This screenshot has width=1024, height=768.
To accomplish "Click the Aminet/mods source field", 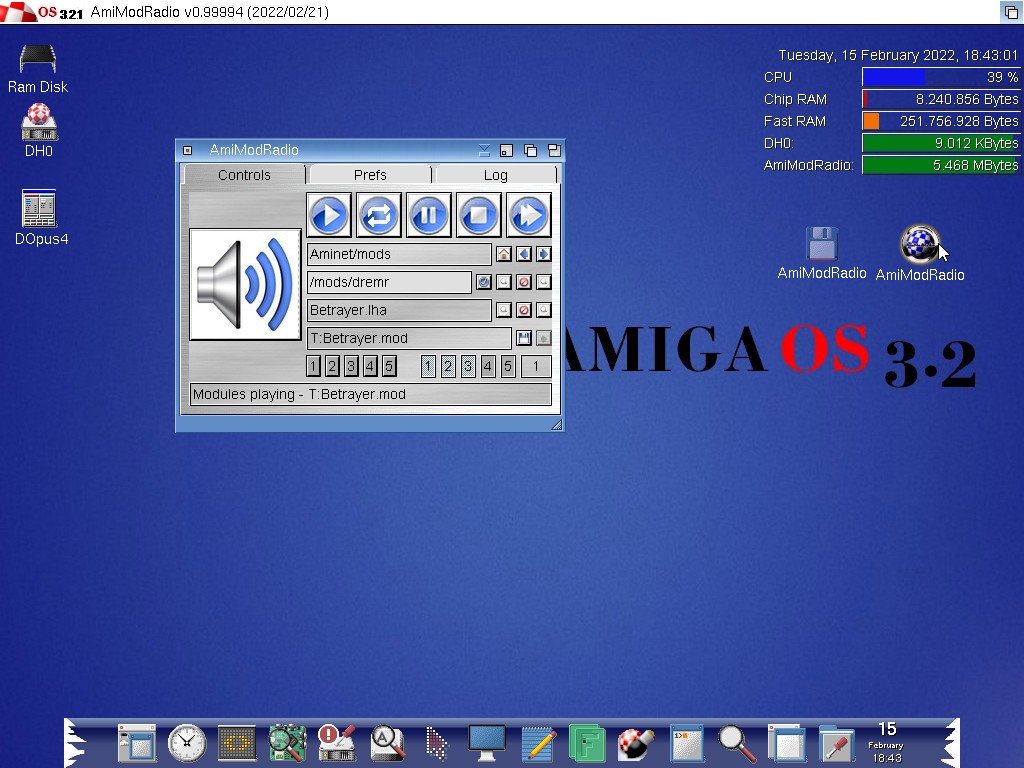I will pyautogui.click(x=399, y=254).
